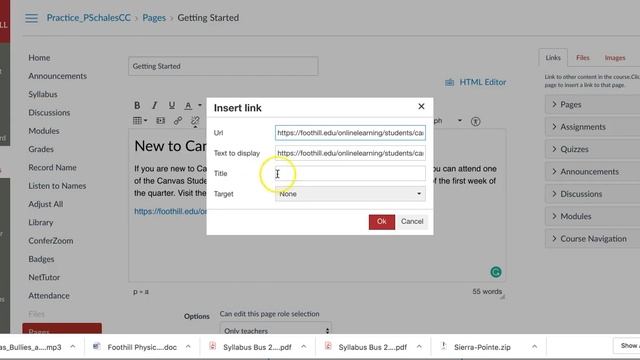This screenshot has width=640, height=360.
Task: Click the embed media icon
Action: tap(160, 120)
